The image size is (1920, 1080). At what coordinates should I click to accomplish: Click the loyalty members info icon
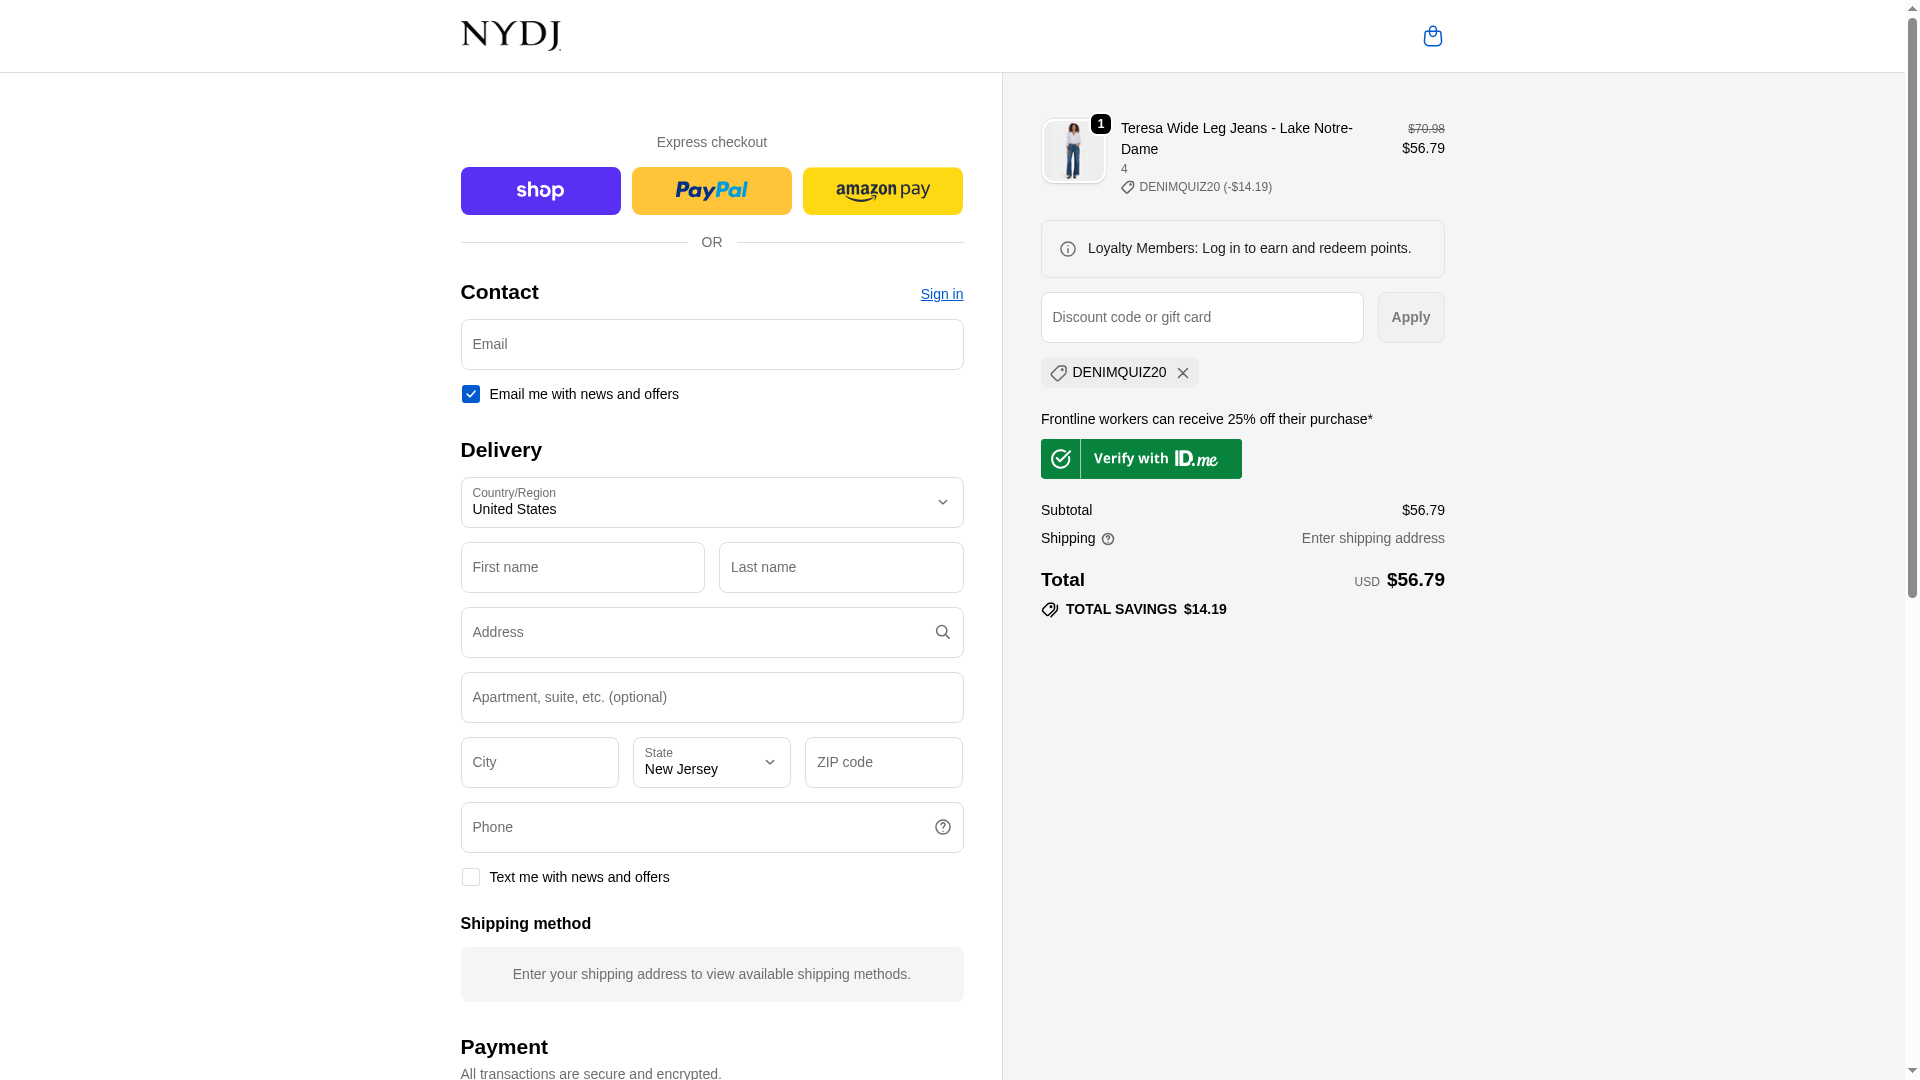tap(1068, 249)
